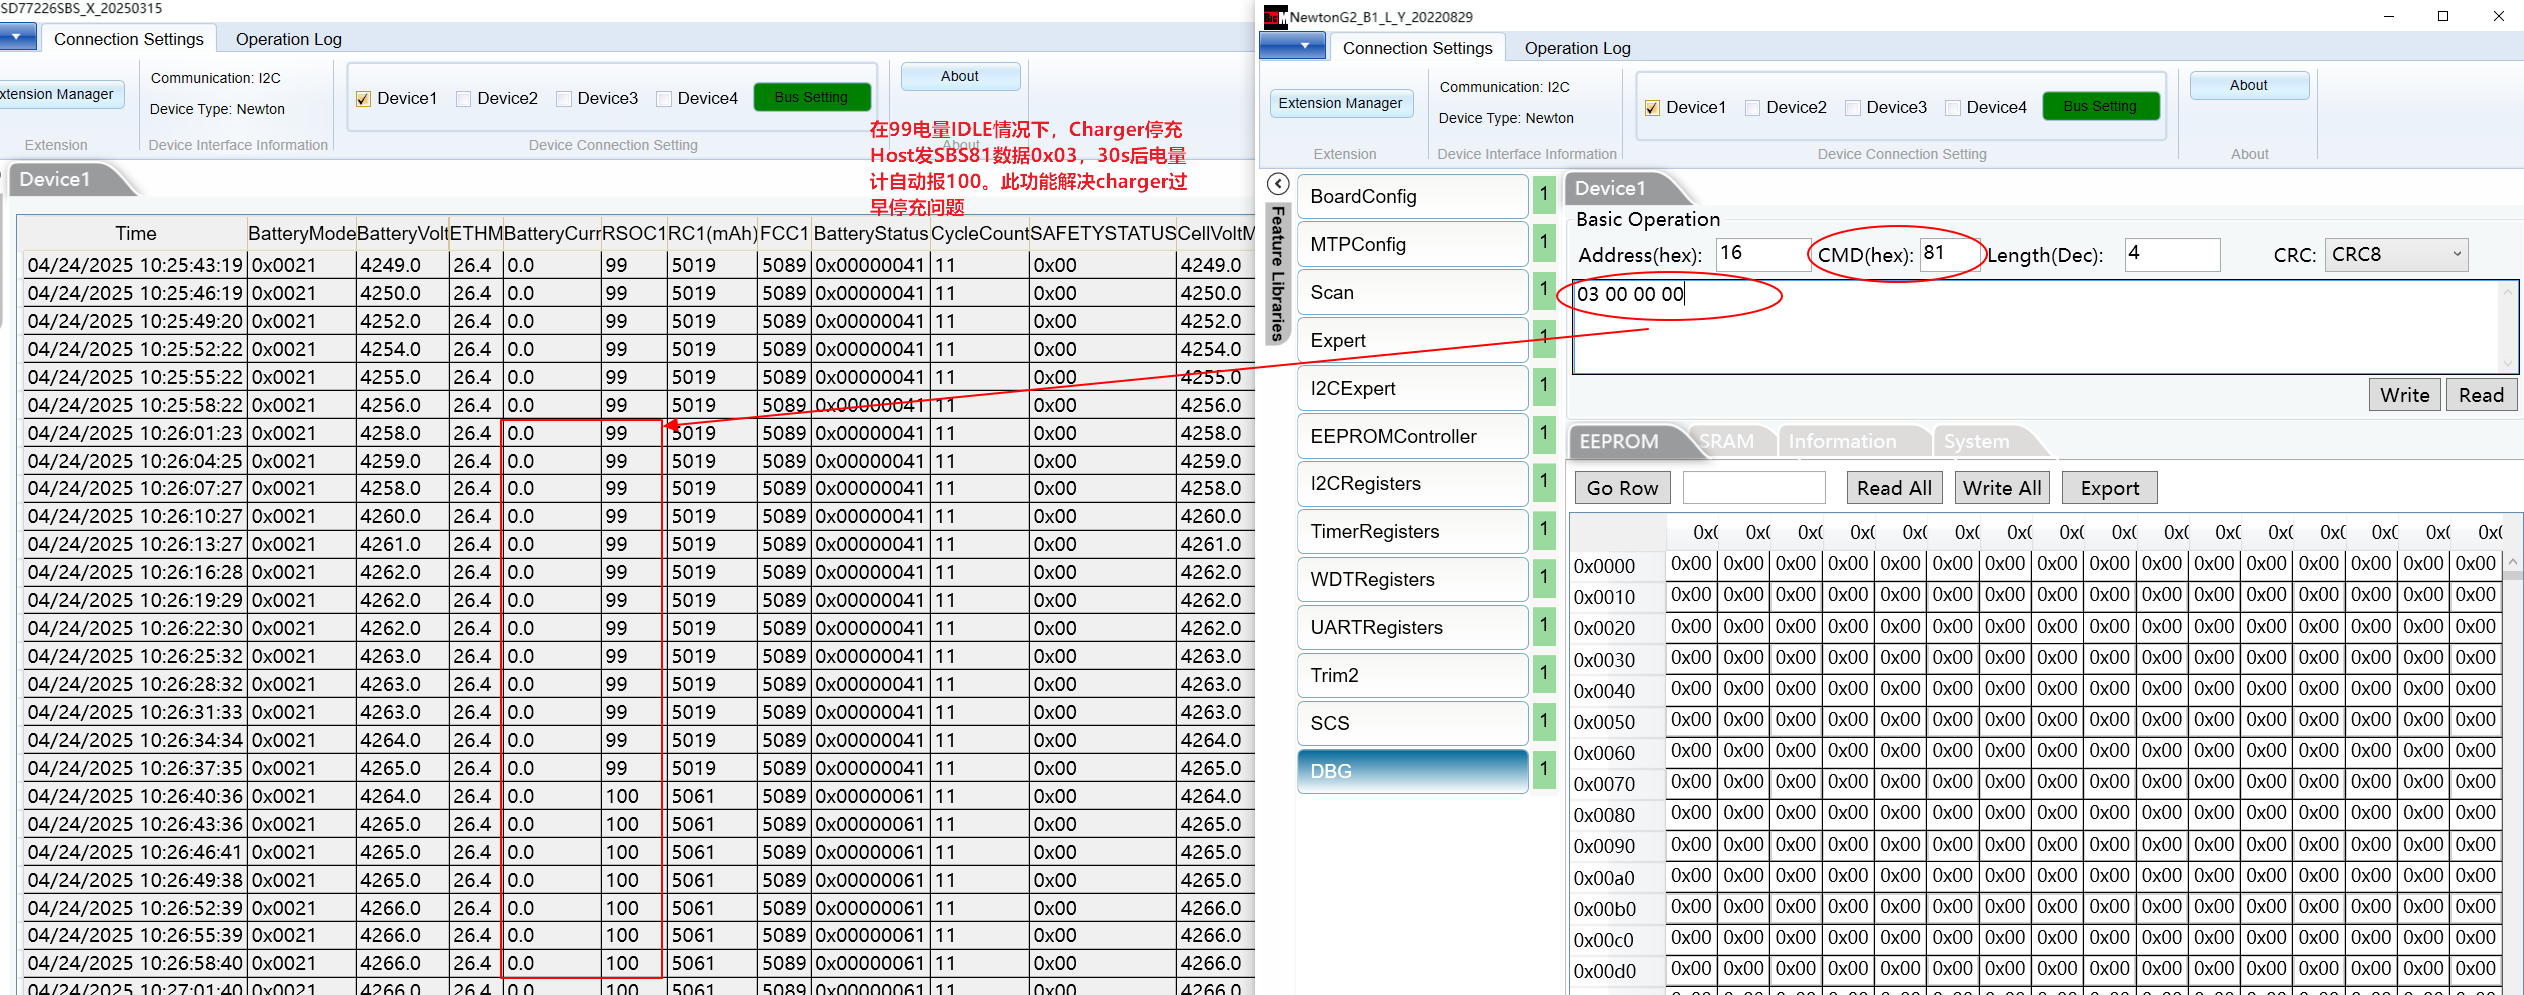Open Scan feature library
The image size is (2524, 995).
1413,293
